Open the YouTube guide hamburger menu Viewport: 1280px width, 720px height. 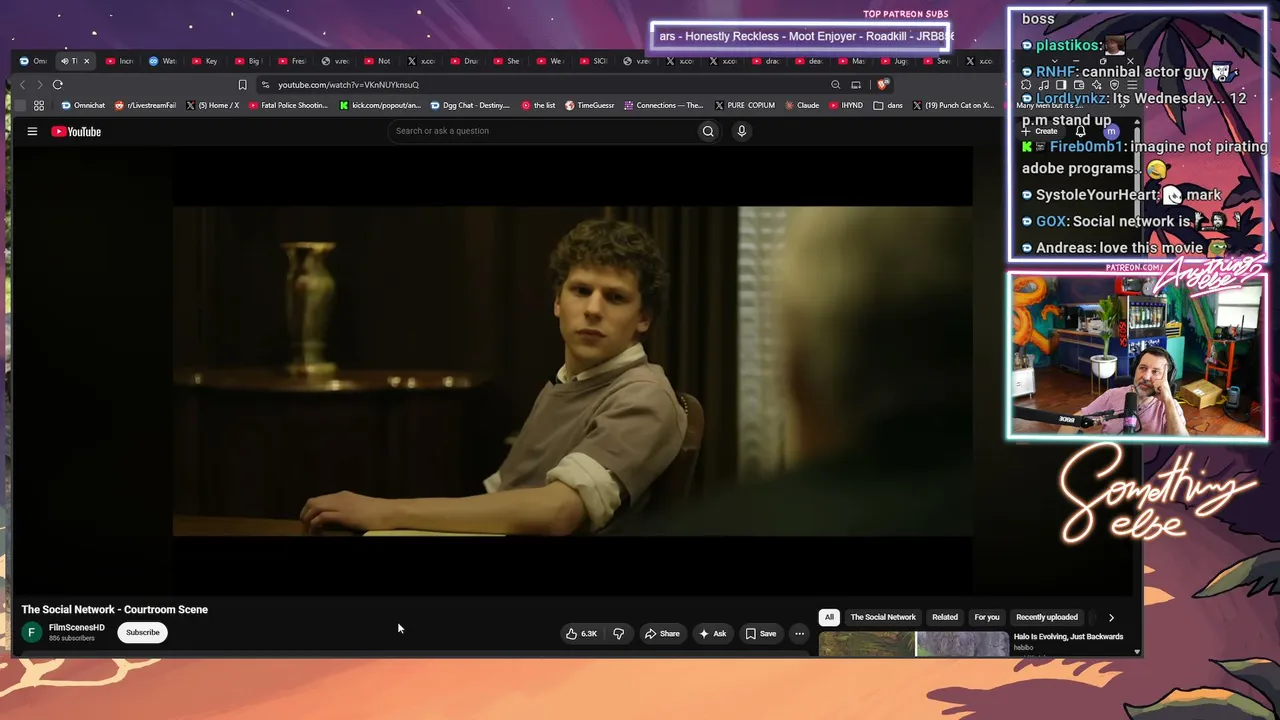(x=32, y=131)
